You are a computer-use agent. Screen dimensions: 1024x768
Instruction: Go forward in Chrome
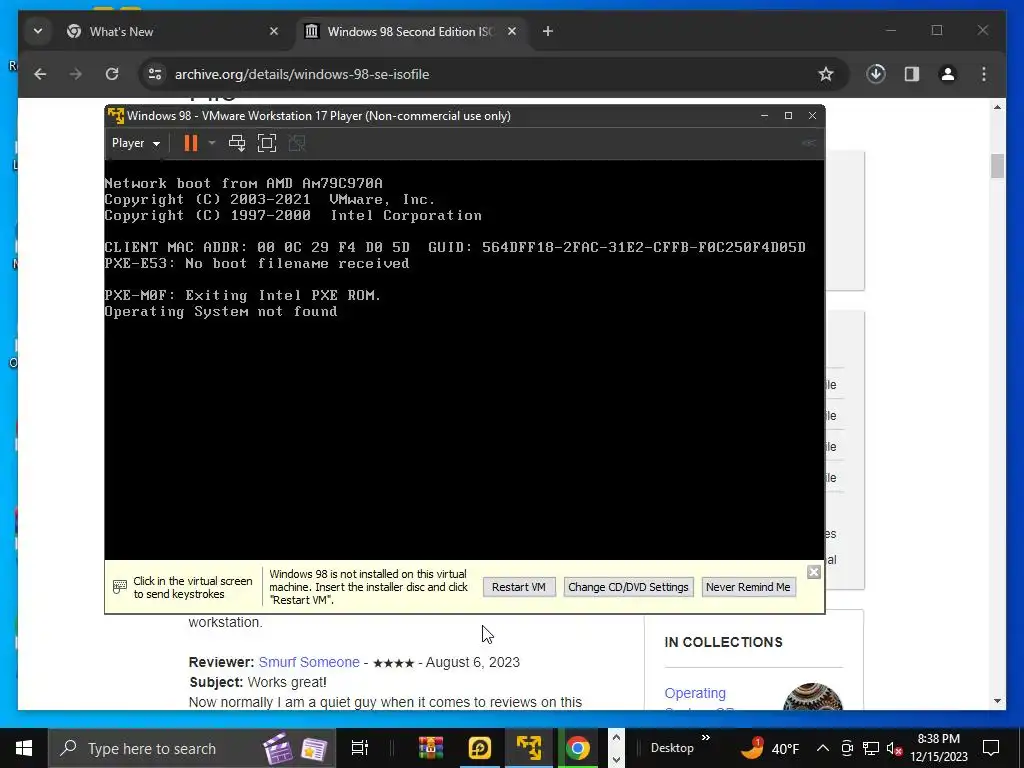pos(76,74)
